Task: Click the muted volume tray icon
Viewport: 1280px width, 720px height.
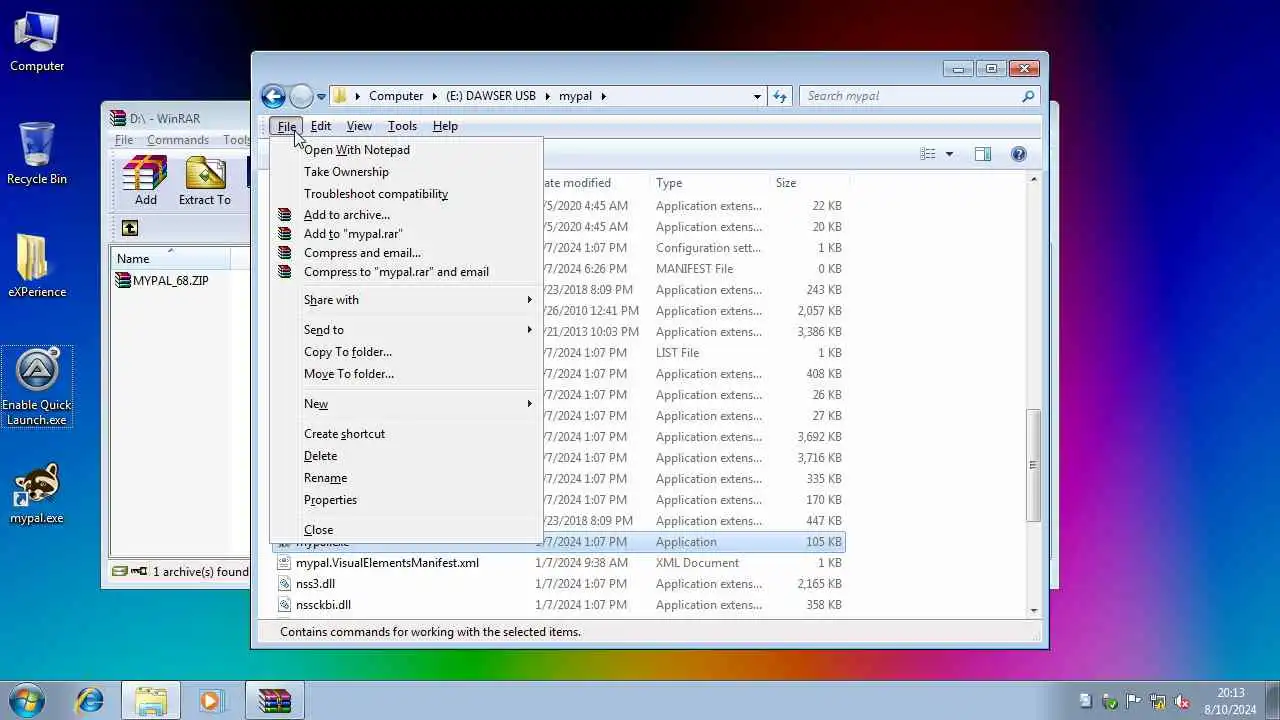Action: pyautogui.click(x=1181, y=701)
